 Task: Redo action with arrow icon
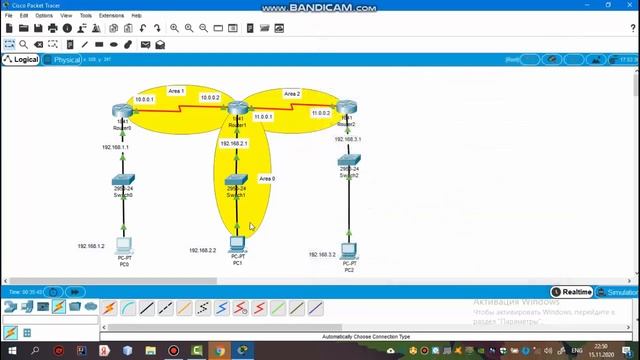click(157, 28)
